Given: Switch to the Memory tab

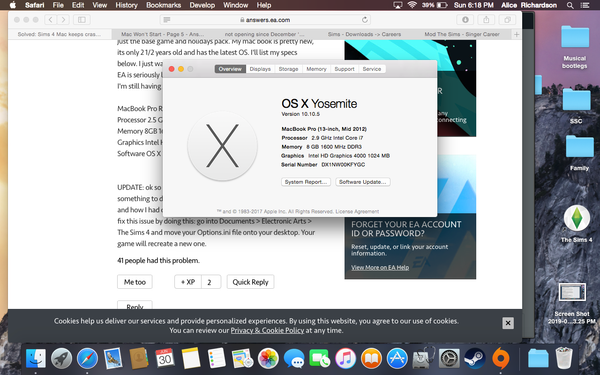Looking at the screenshot, I should point(316,69).
